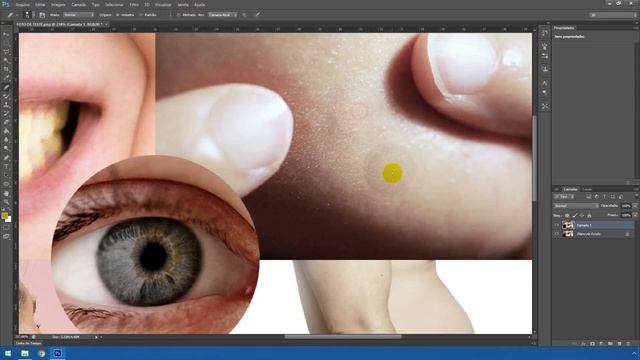
Task: Open the Opacidade slider dropdown
Action: [635, 206]
